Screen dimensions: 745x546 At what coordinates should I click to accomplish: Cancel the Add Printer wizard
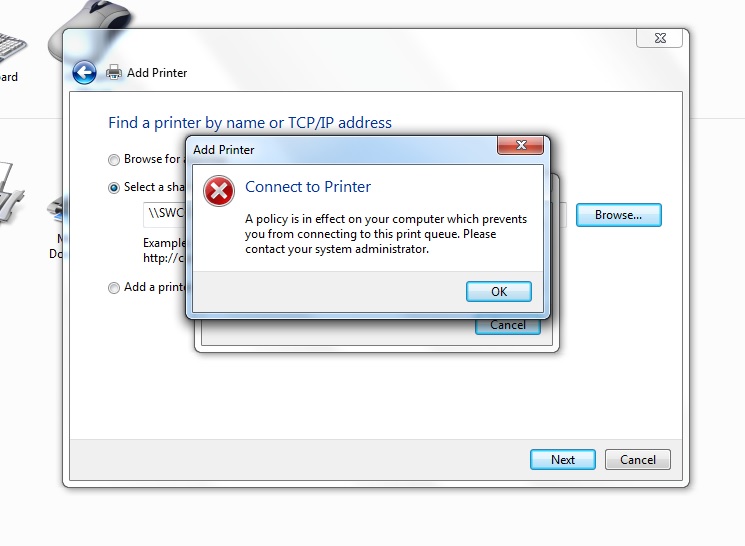[x=638, y=460]
